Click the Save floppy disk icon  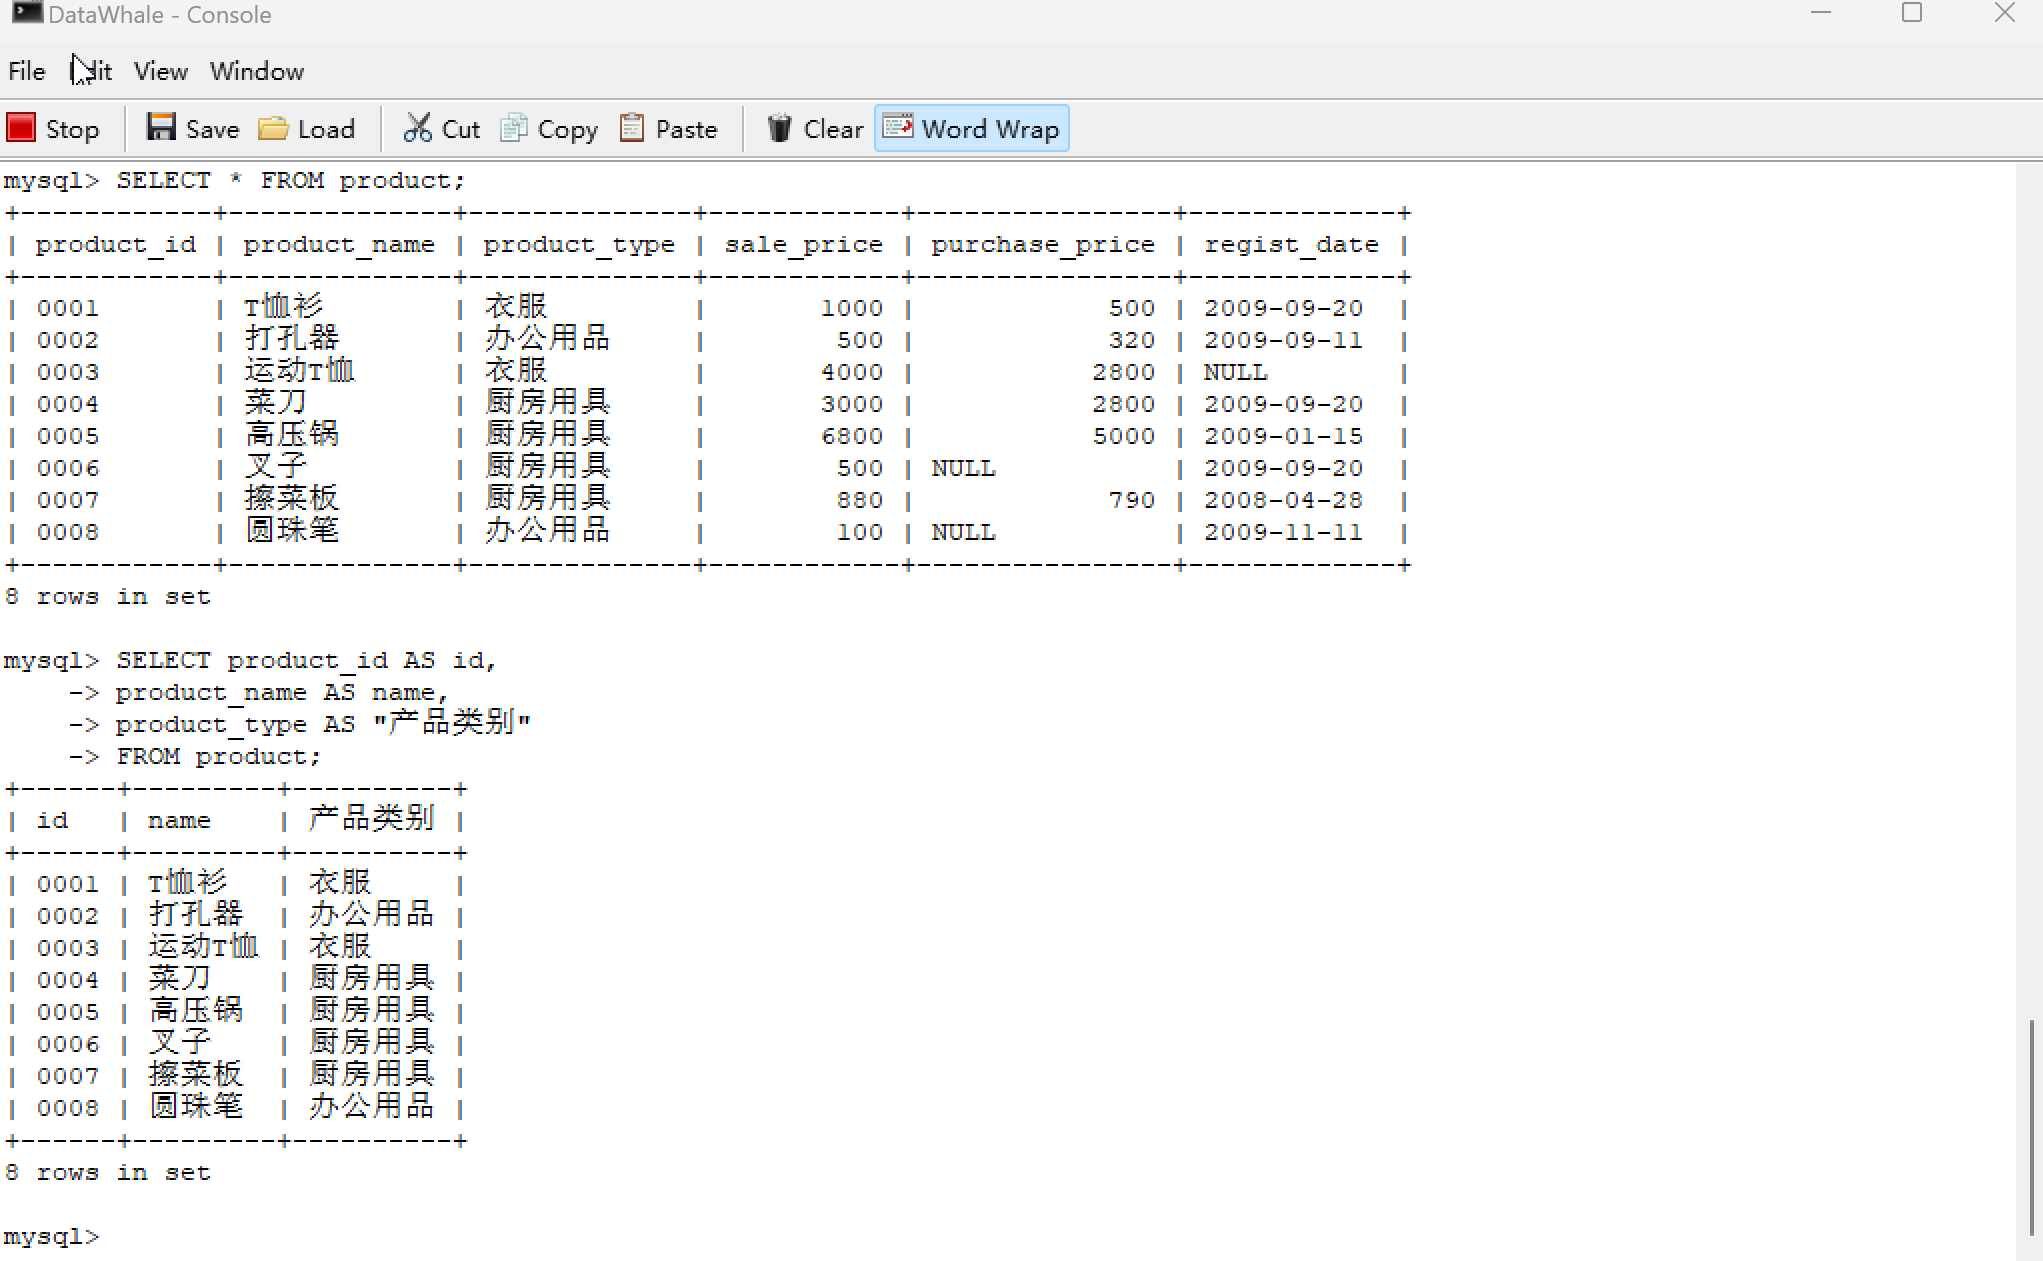(x=161, y=127)
